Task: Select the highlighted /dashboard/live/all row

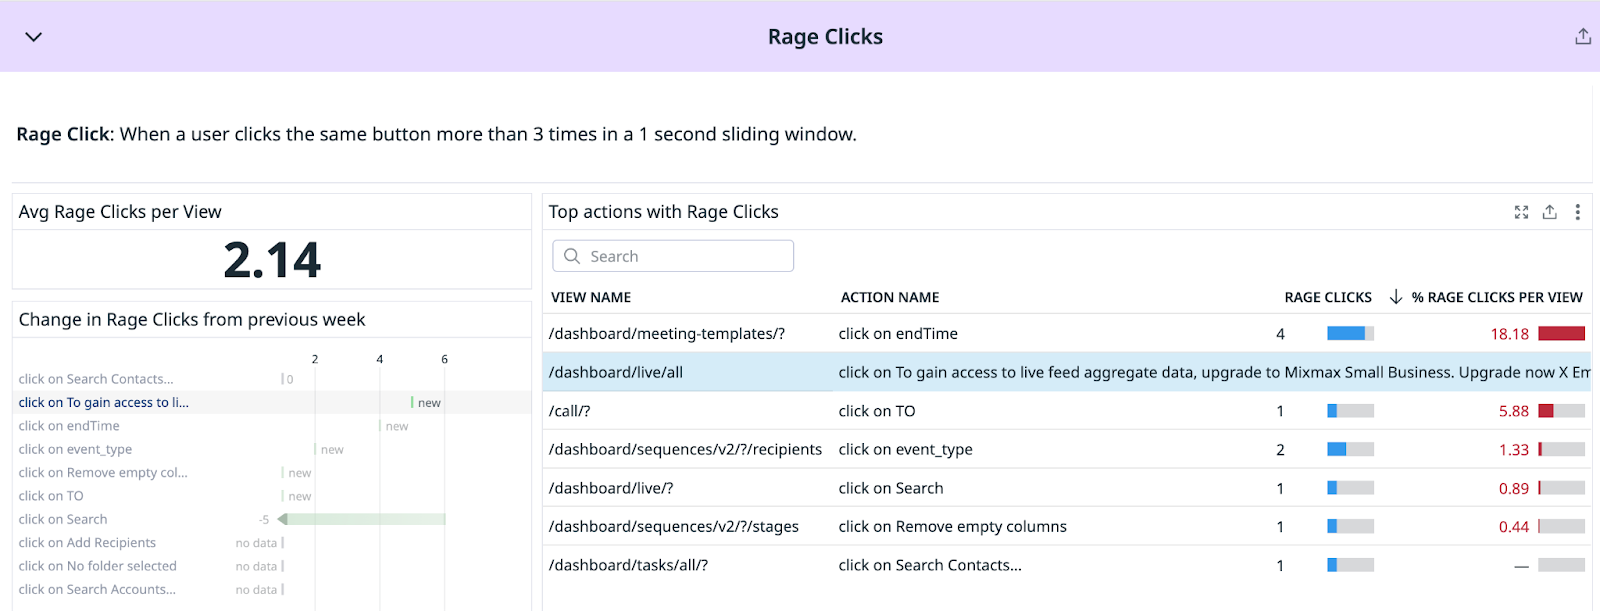Action: point(616,372)
